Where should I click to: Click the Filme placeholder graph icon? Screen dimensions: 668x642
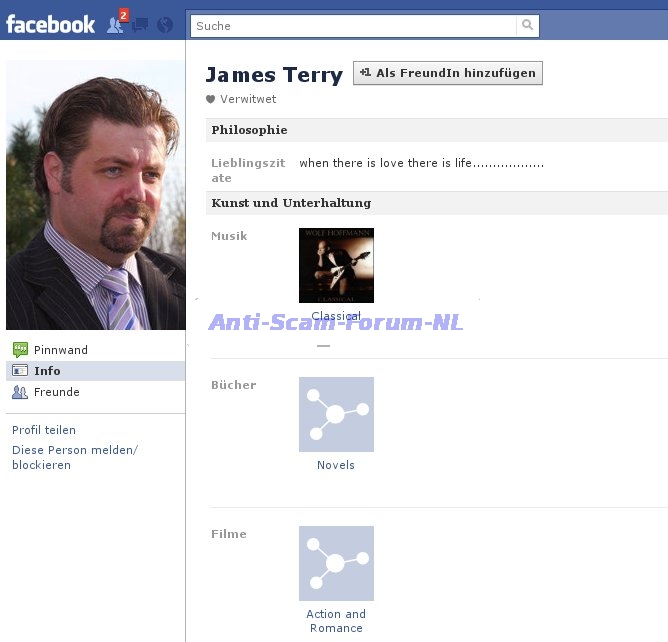pyautogui.click(x=336, y=563)
